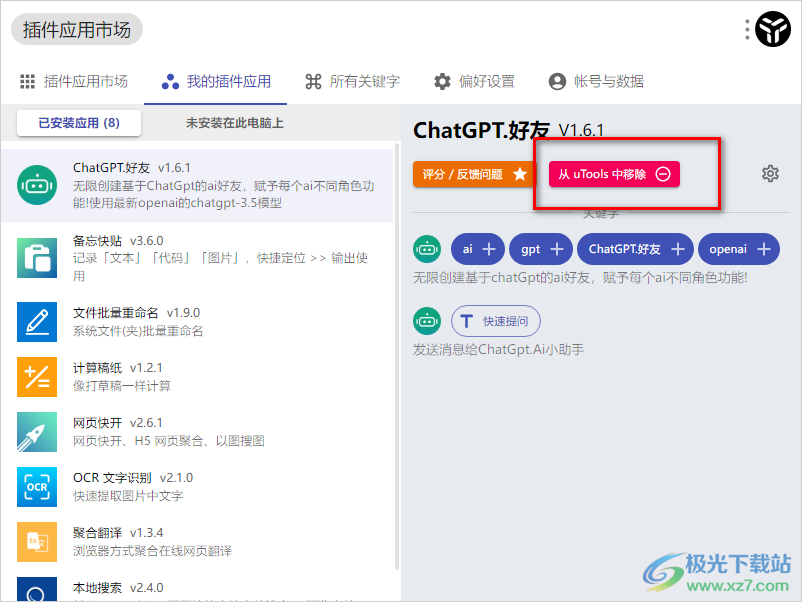
Task: Switch to 我的插件应用 tab
Action: [x=216, y=81]
